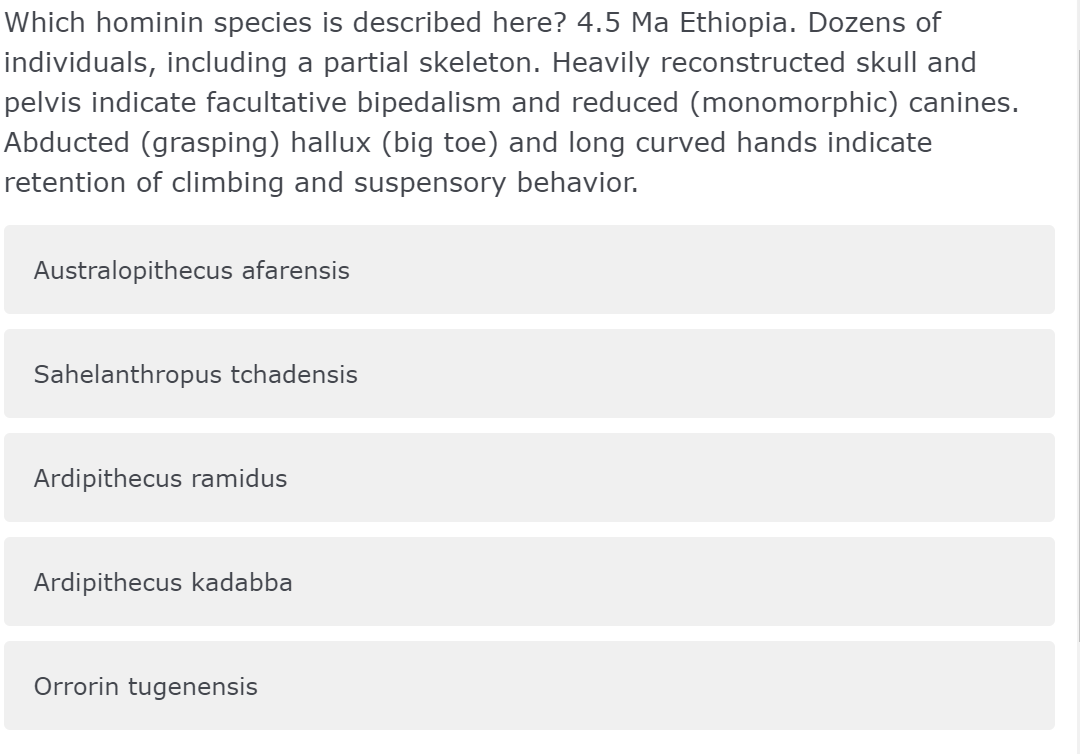Click the answer ending in tugenensis
The width and height of the screenshot is (1080, 754).
[146, 686]
